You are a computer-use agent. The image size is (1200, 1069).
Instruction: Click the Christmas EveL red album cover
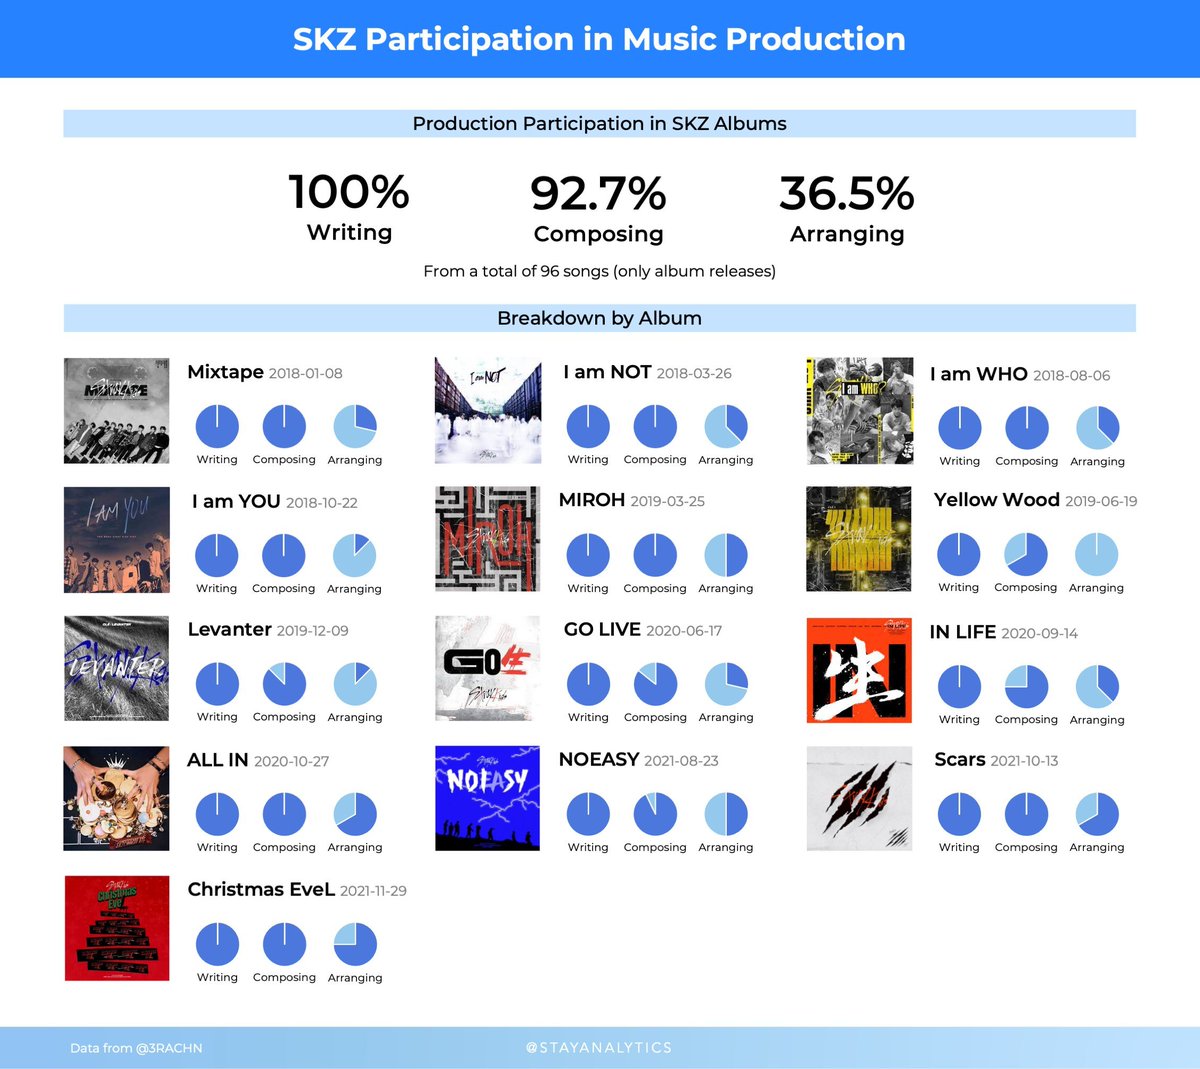pos(117,928)
